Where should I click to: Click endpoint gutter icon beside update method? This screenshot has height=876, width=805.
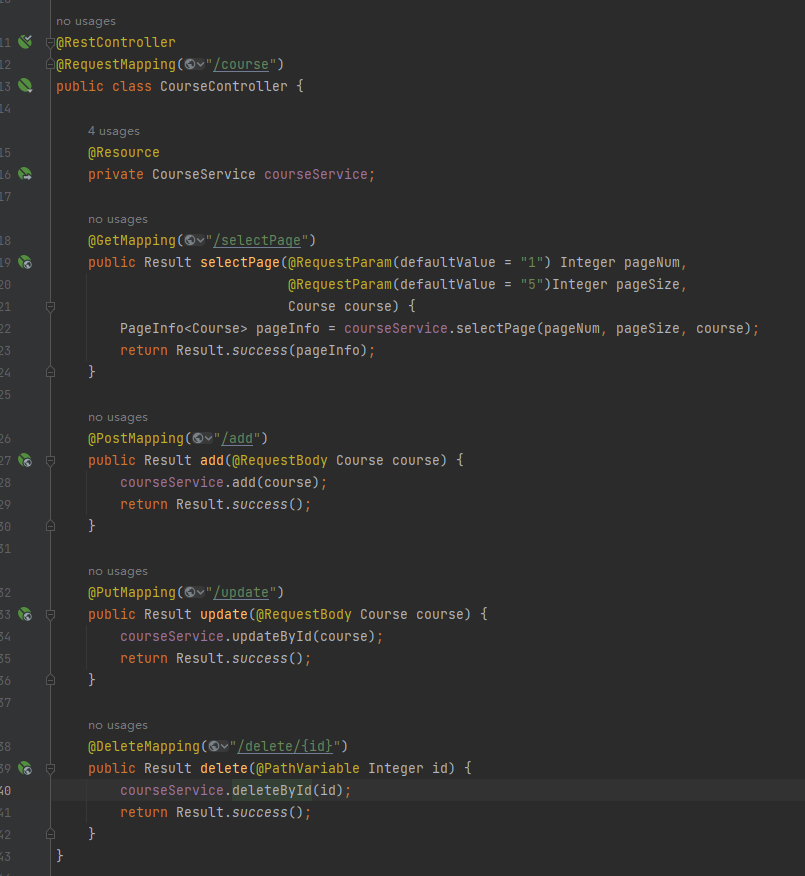(25, 614)
